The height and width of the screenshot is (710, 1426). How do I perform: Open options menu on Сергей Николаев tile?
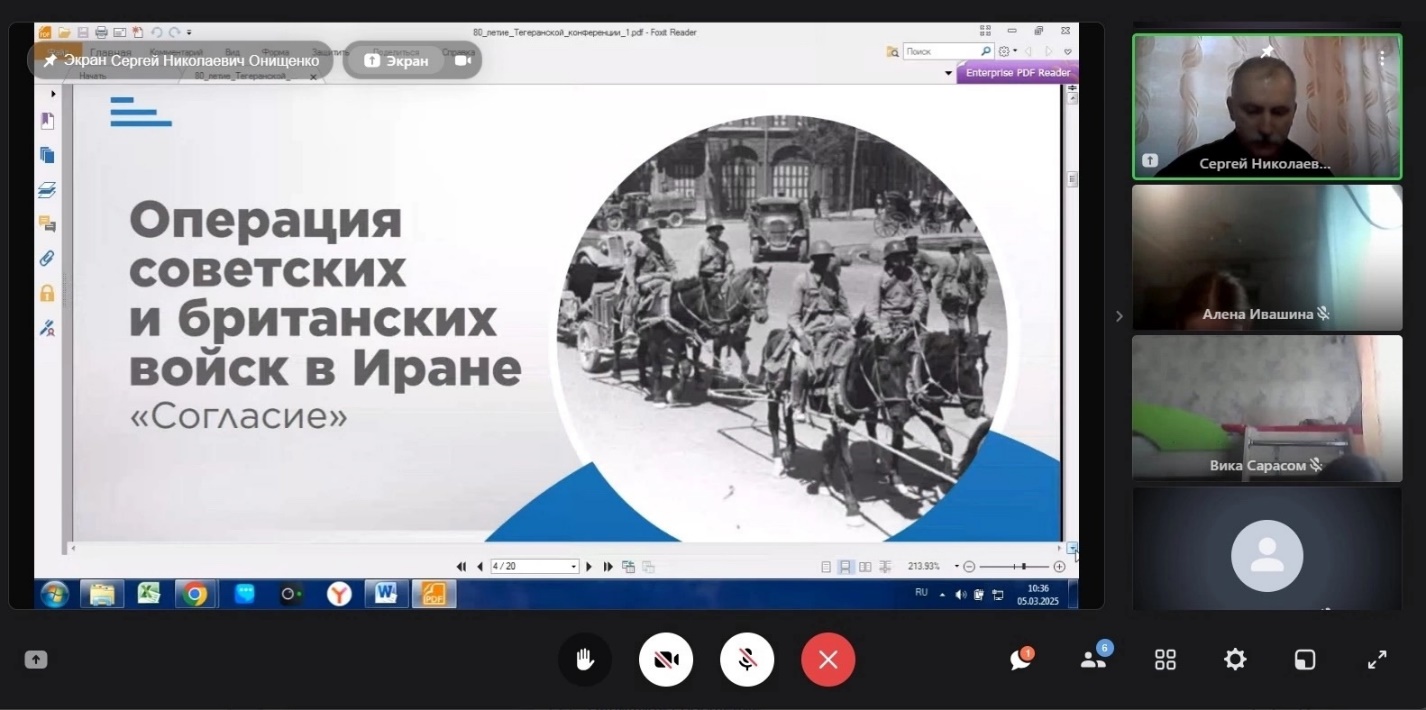1382,59
